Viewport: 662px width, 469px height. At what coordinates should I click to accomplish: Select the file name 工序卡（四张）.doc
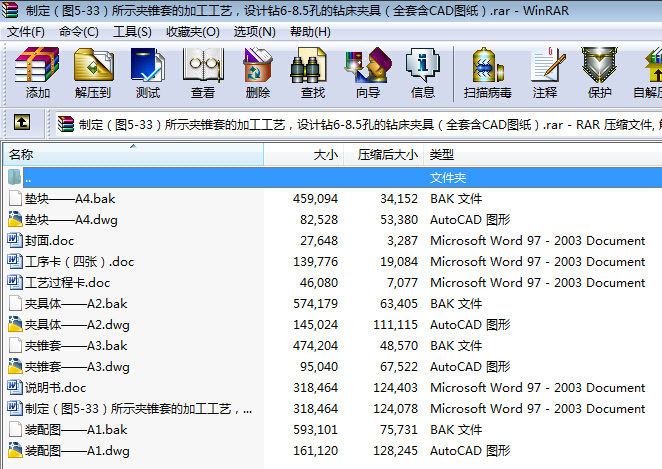pos(79,262)
